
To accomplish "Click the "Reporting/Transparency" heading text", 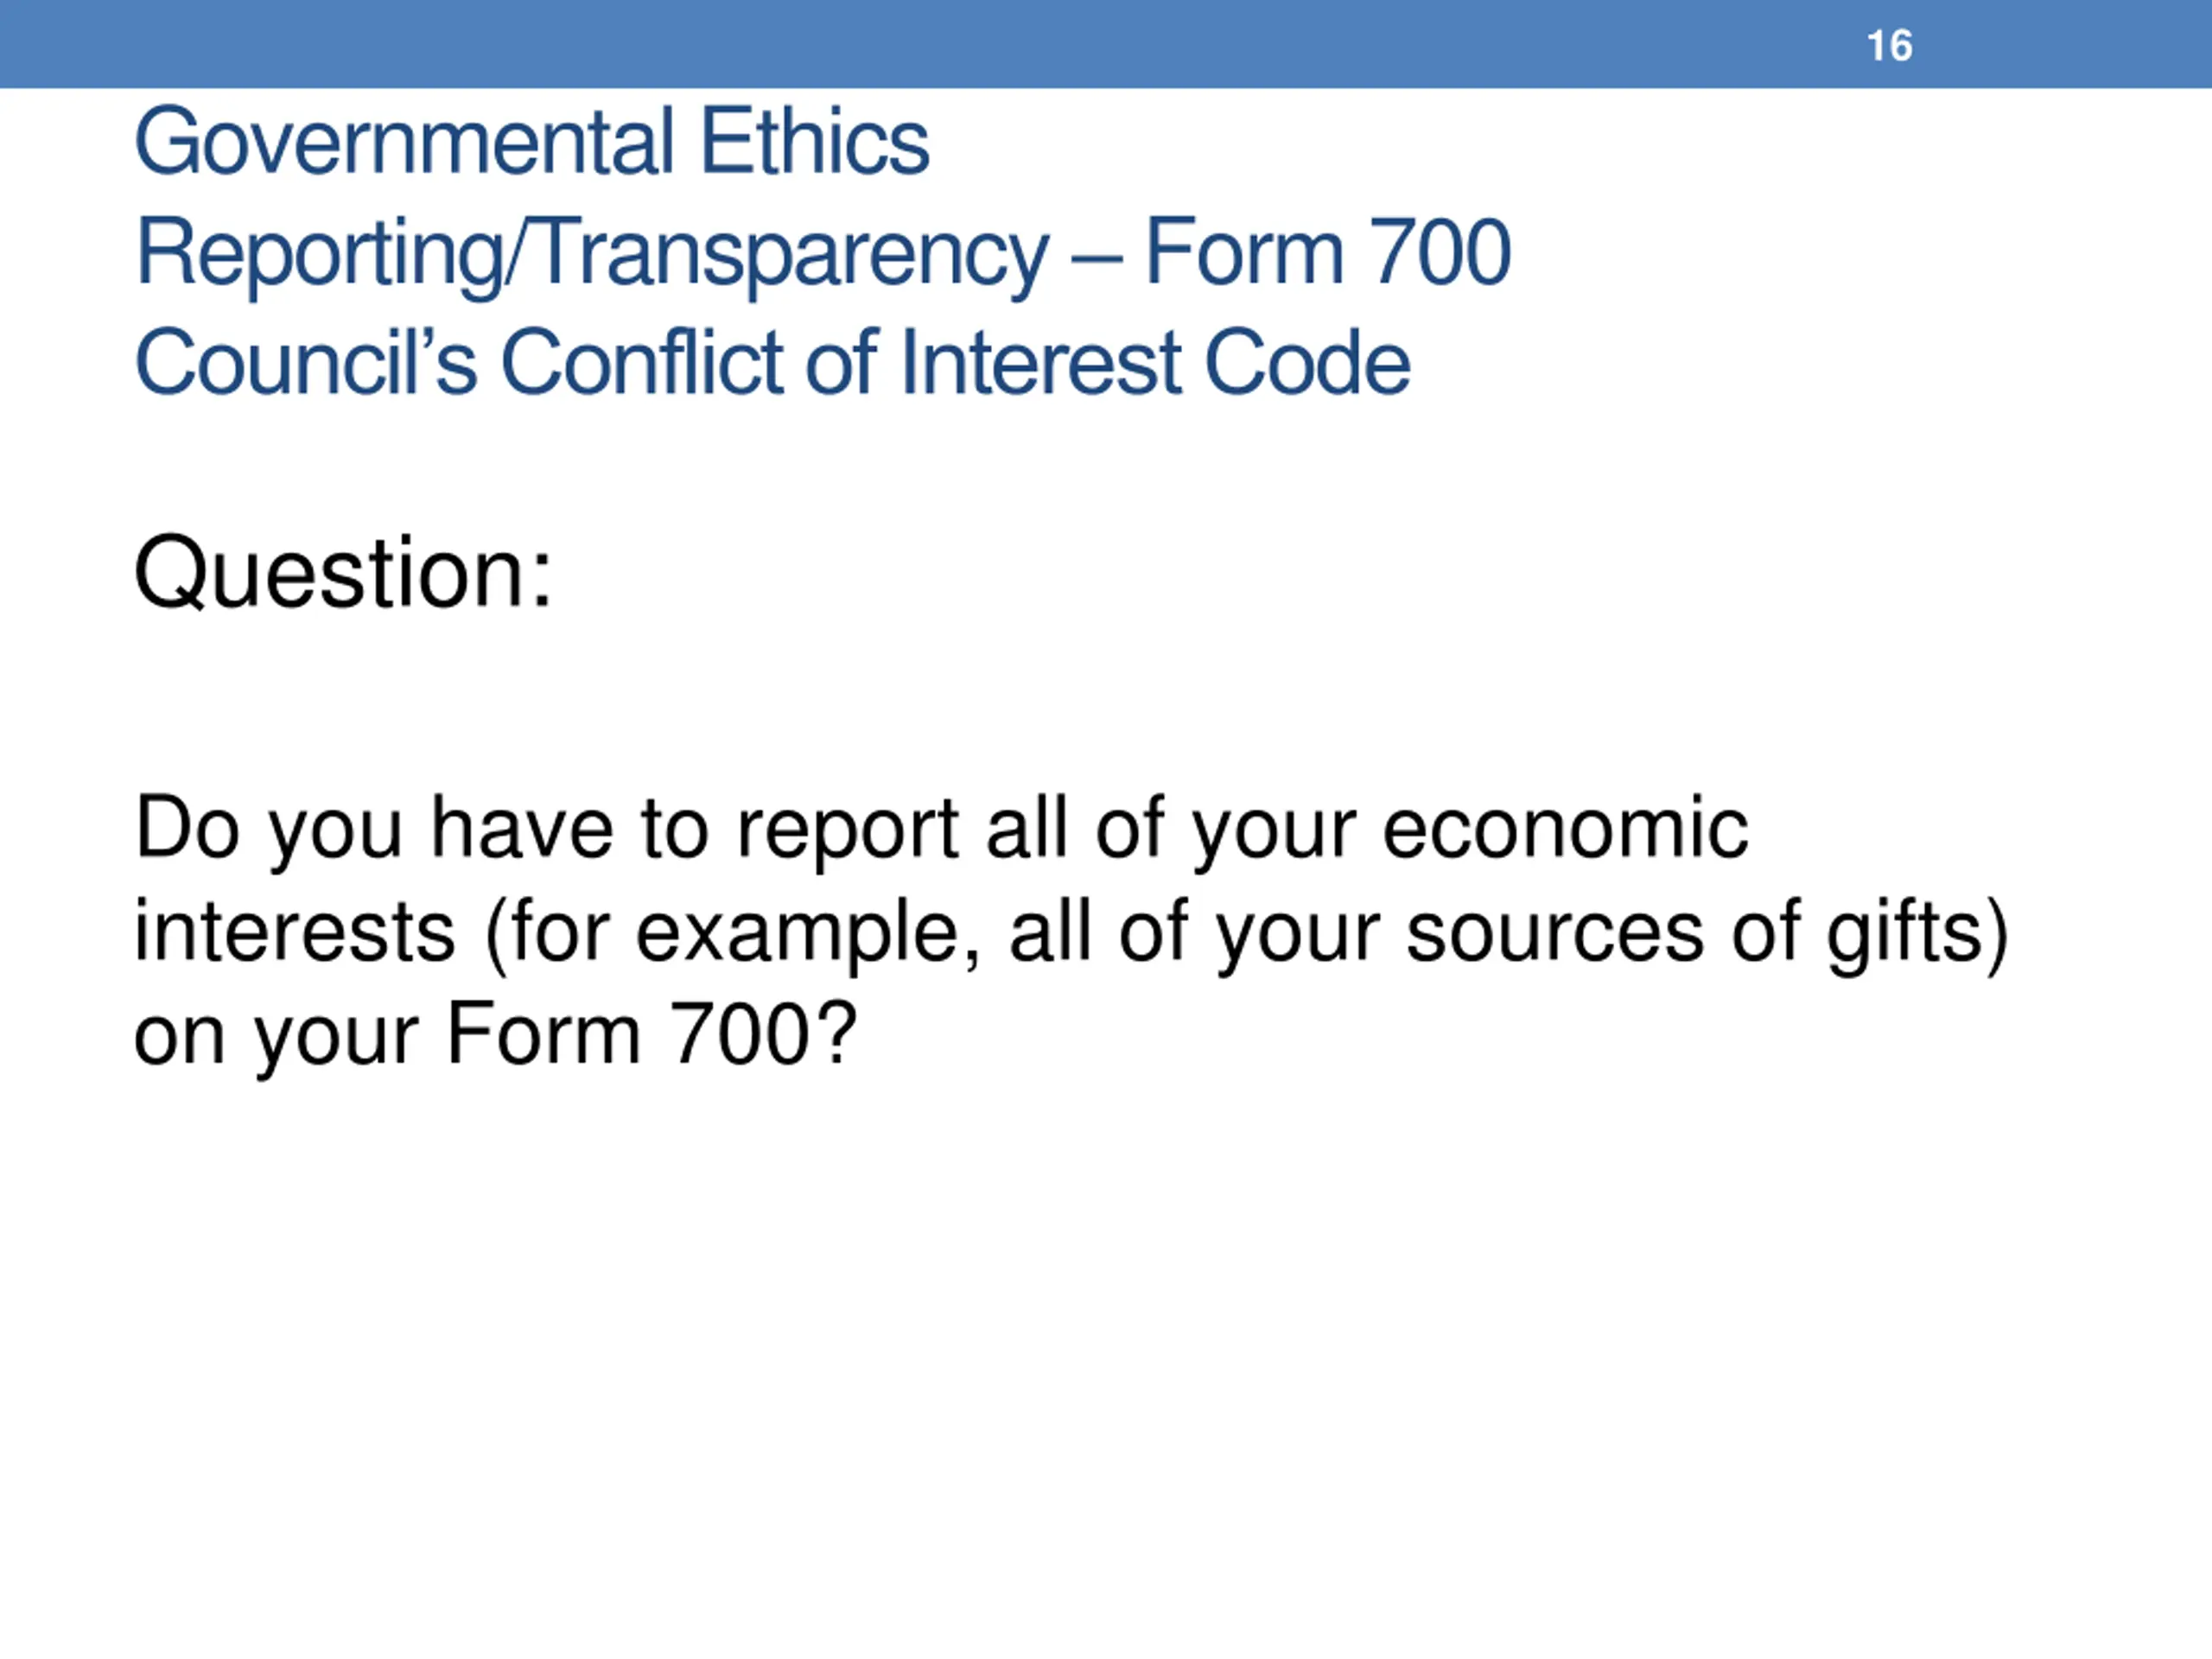I will point(592,254).
